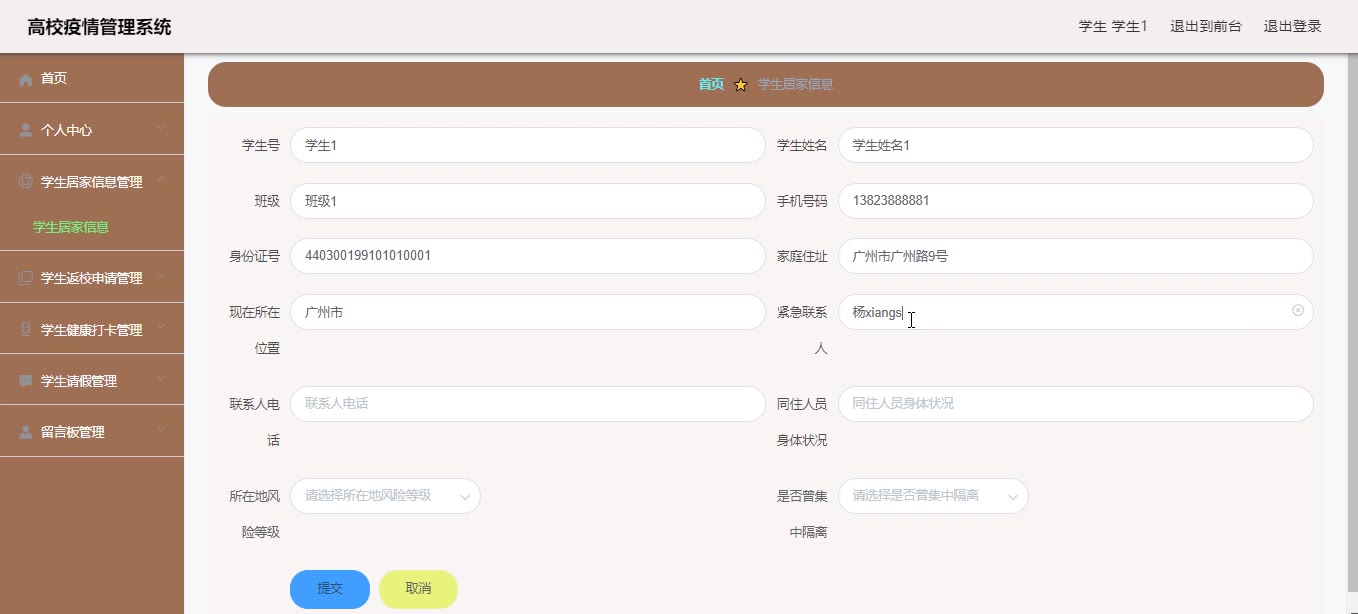Click the 学生 学生1 user label

(x=1113, y=26)
